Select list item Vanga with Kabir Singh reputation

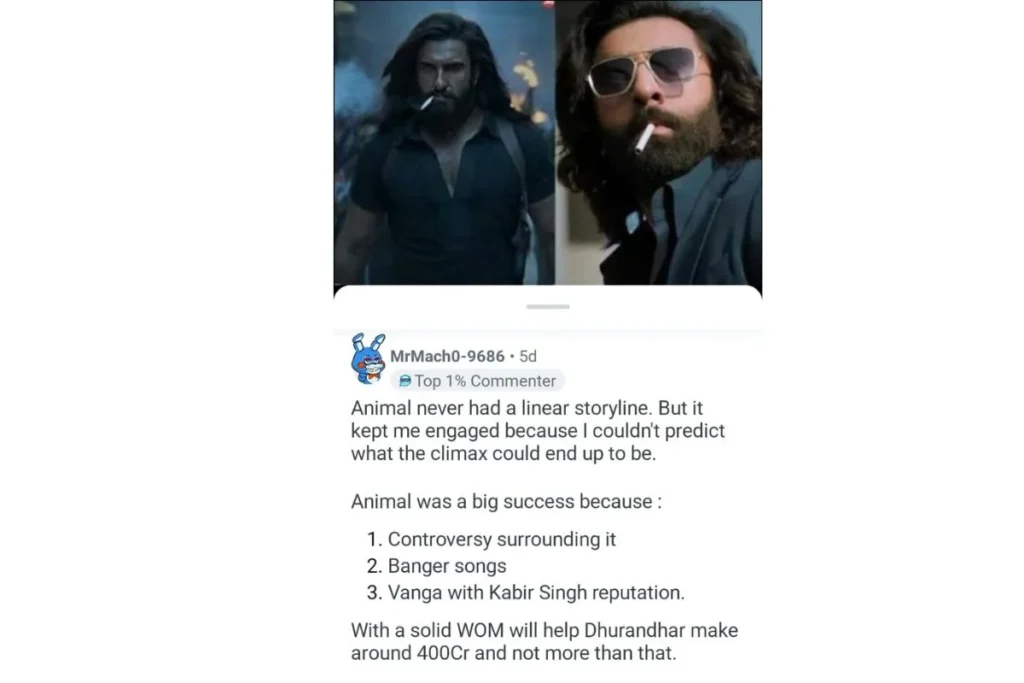pyautogui.click(x=526, y=592)
